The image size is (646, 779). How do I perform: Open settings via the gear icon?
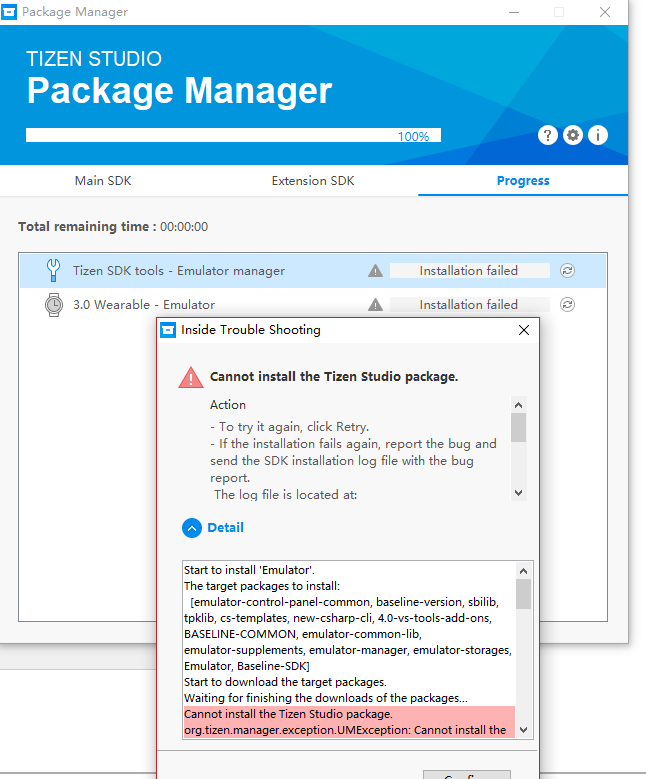(x=573, y=135)
